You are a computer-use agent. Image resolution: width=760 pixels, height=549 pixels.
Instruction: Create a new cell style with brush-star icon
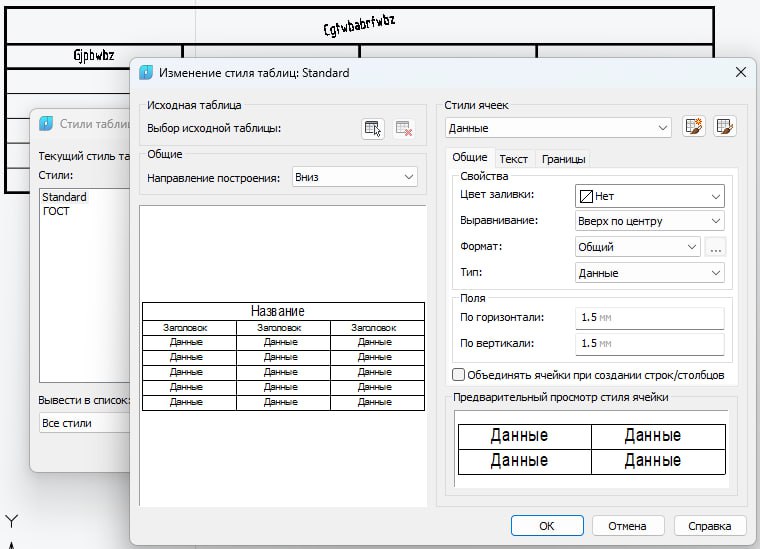coord(694,127)
